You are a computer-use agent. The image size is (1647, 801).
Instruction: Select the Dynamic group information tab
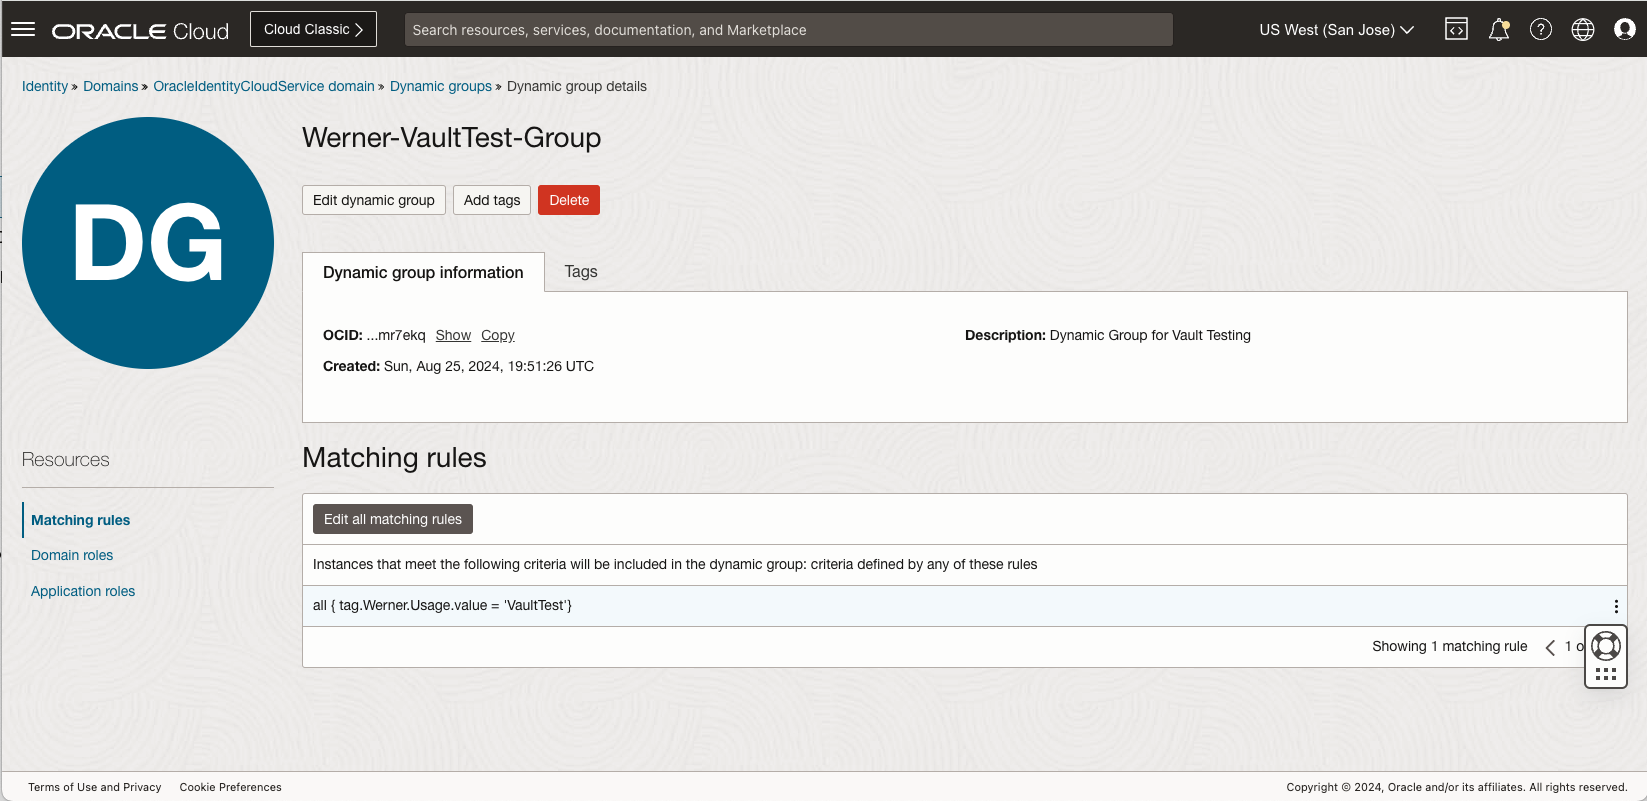423,272
